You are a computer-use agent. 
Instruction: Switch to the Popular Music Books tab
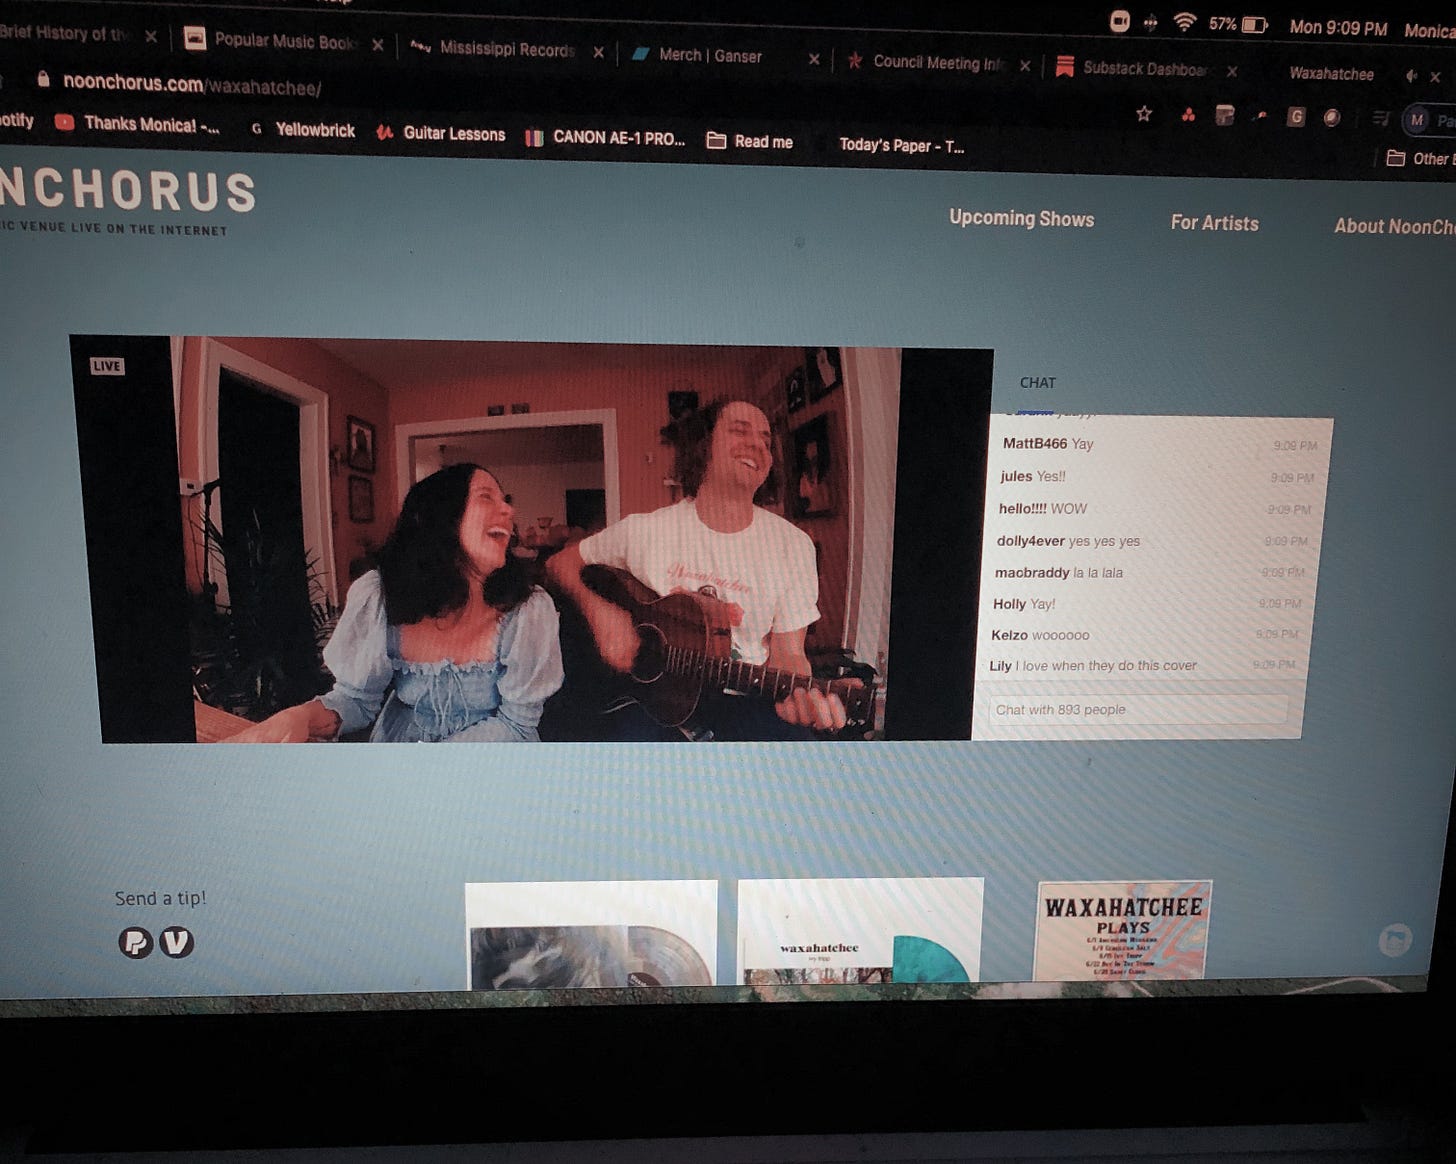tap(272, 40)
